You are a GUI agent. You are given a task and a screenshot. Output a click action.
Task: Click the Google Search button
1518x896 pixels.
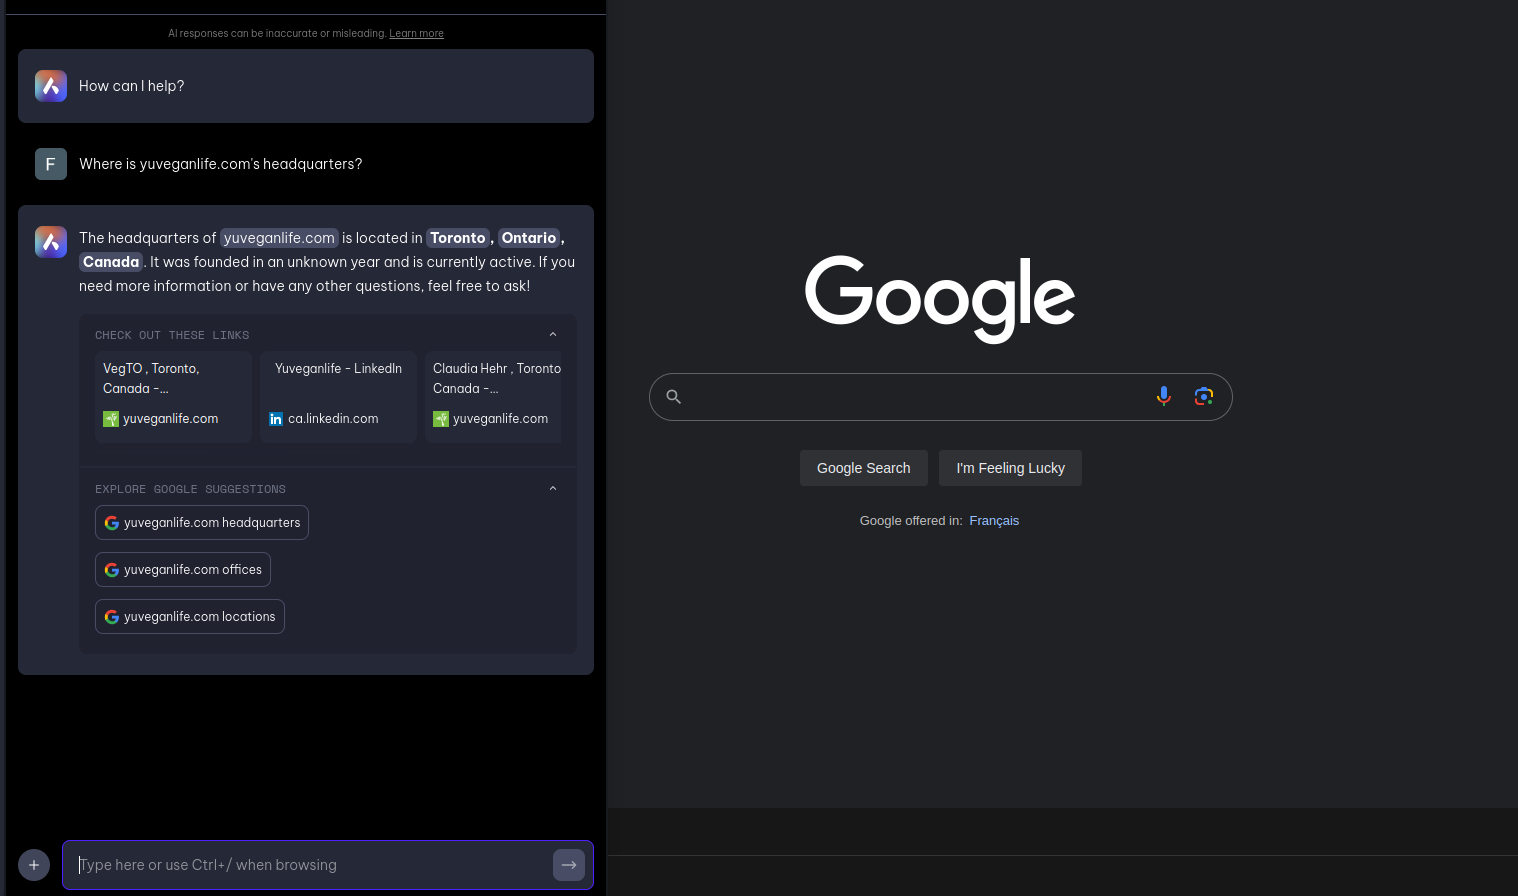point(864,468)
